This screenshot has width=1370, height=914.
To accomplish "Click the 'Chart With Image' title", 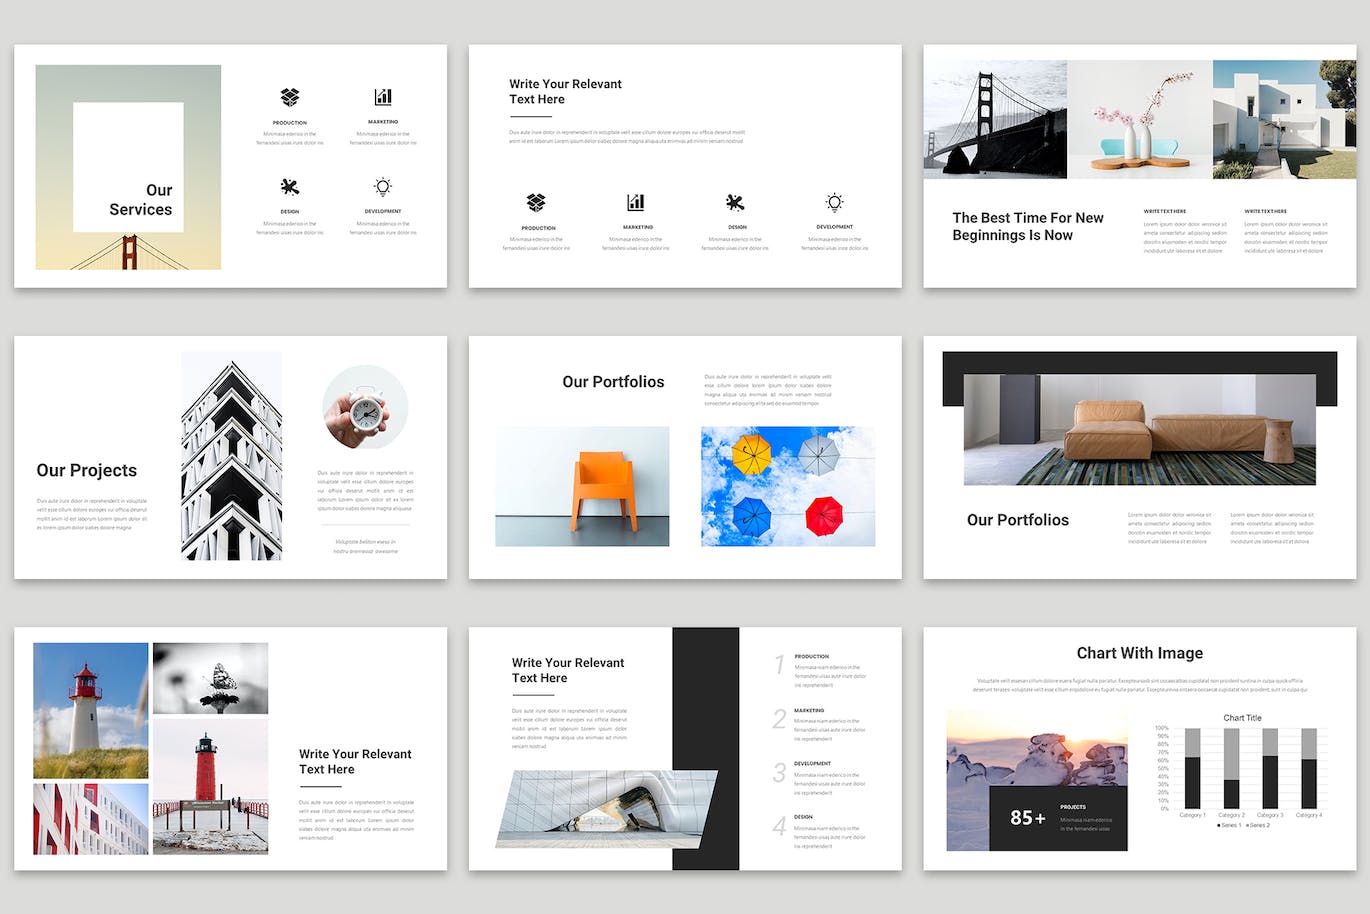I will click(1140, 653).
